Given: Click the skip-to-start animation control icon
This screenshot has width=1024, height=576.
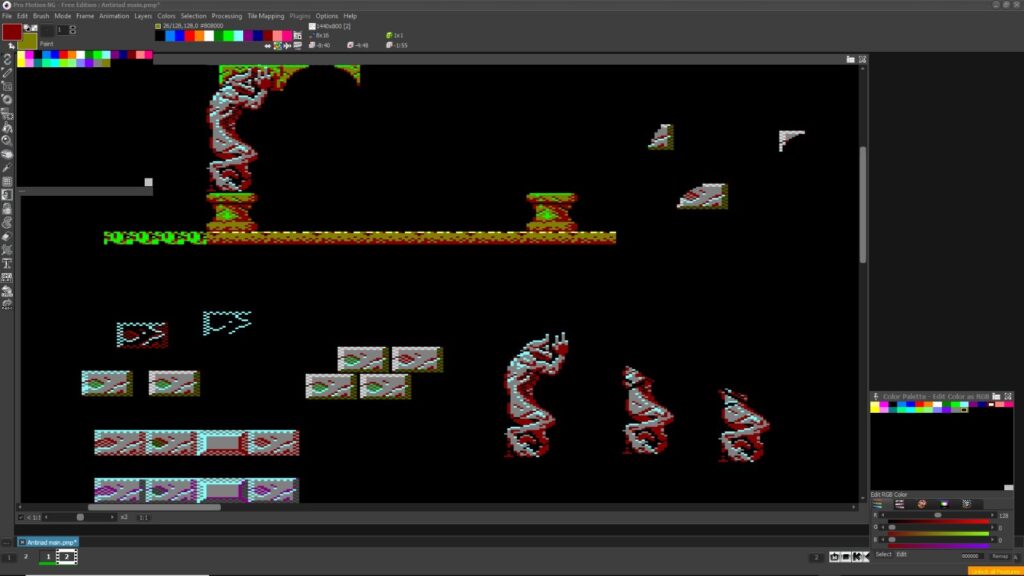Looking at the screenshot, I should [x=857, y=557].
